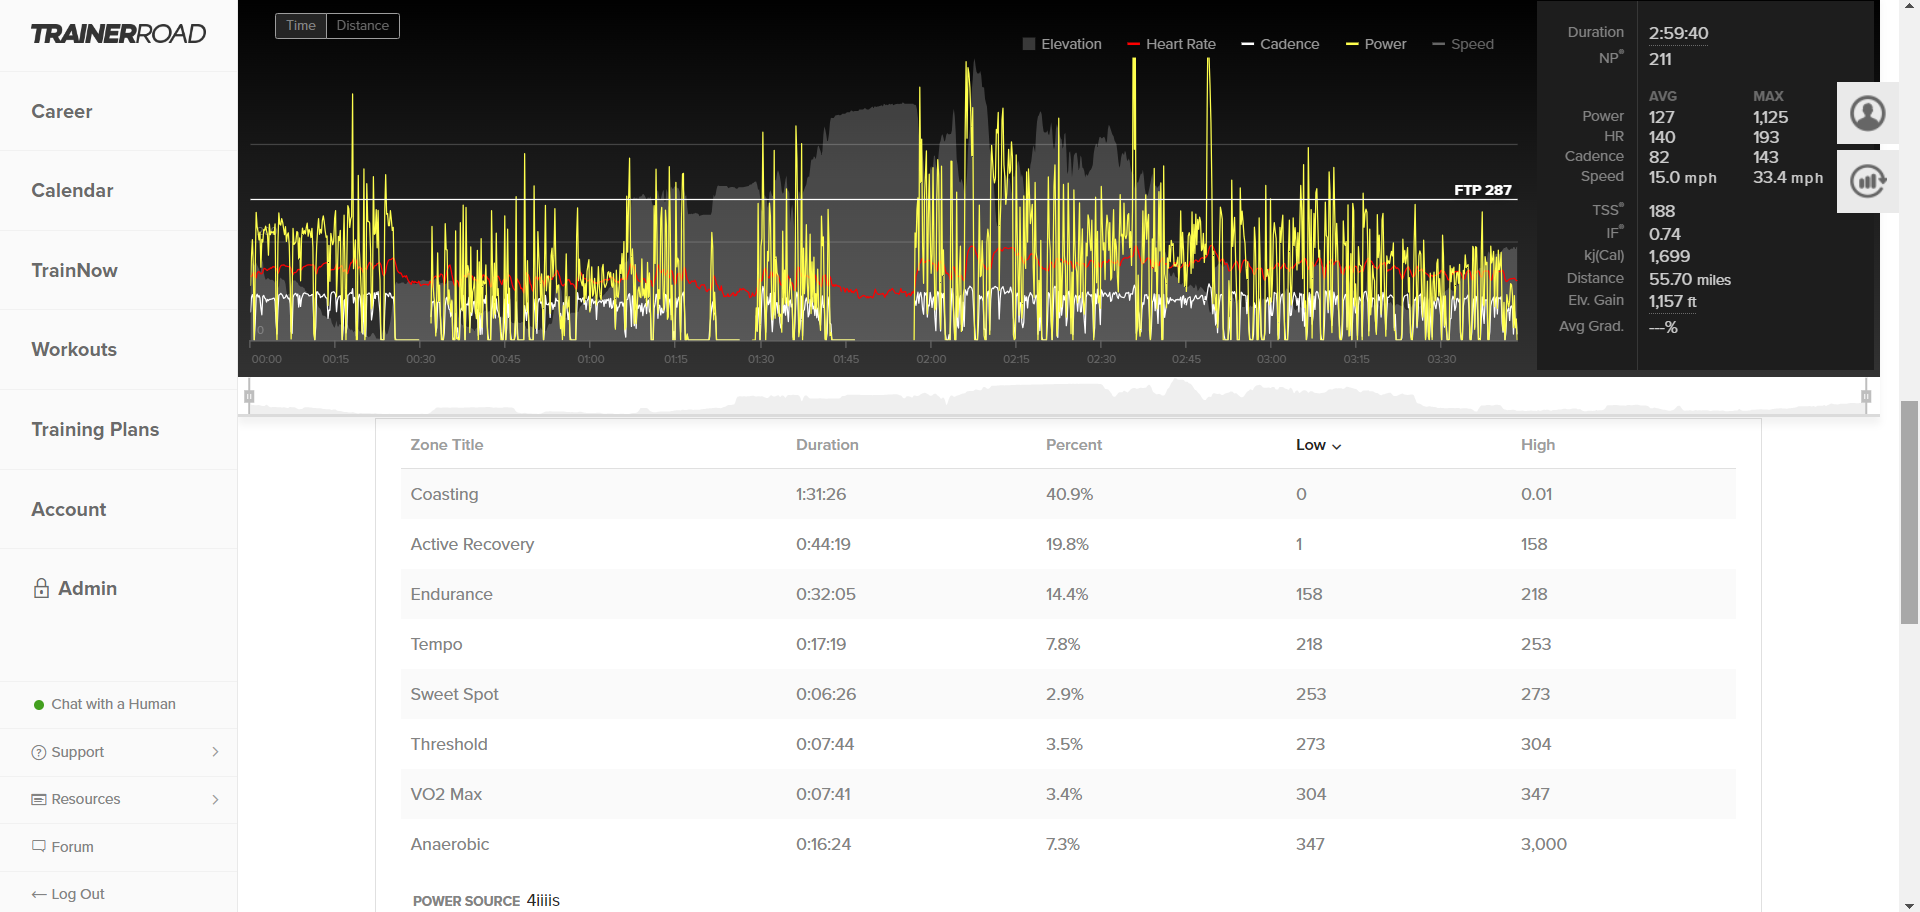
Task: Sort zones by Low column arrow
Action: pyautogui.click(x=1337, y=446)
